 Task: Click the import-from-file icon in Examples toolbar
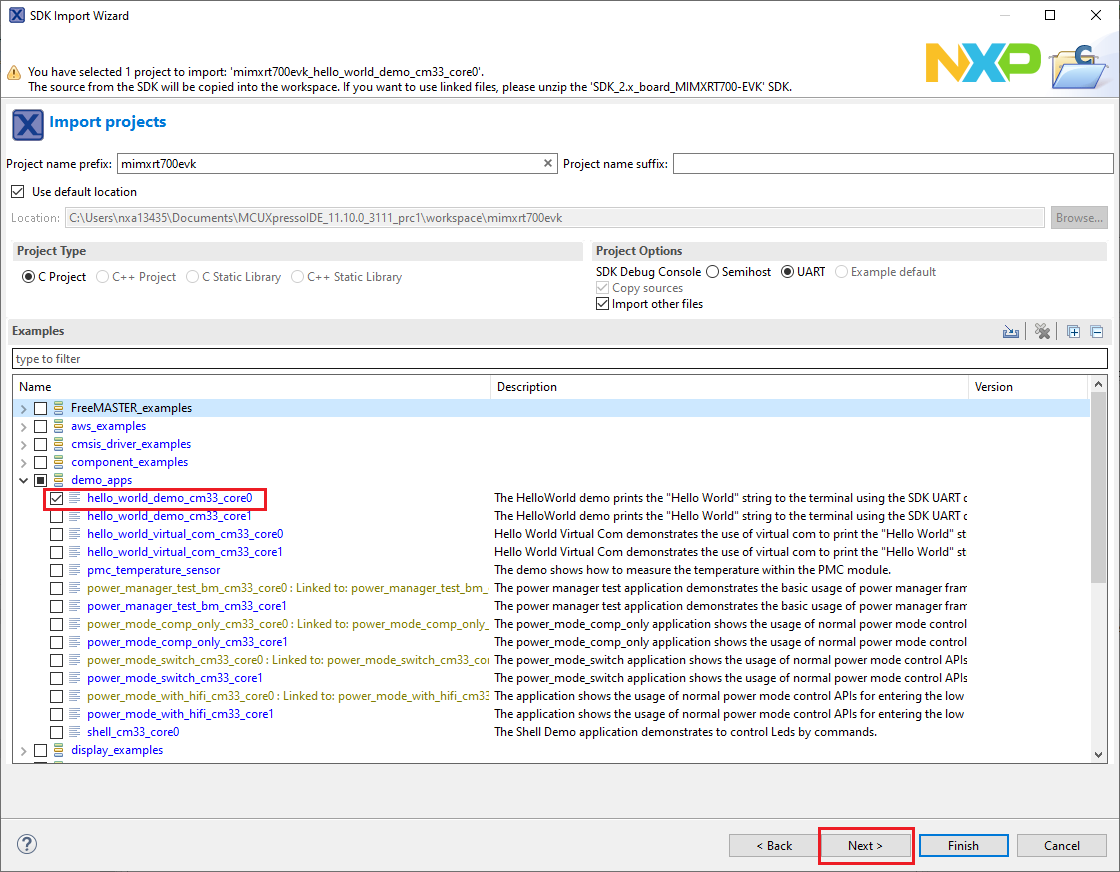pyautogui.click(x=1011, y=332)
